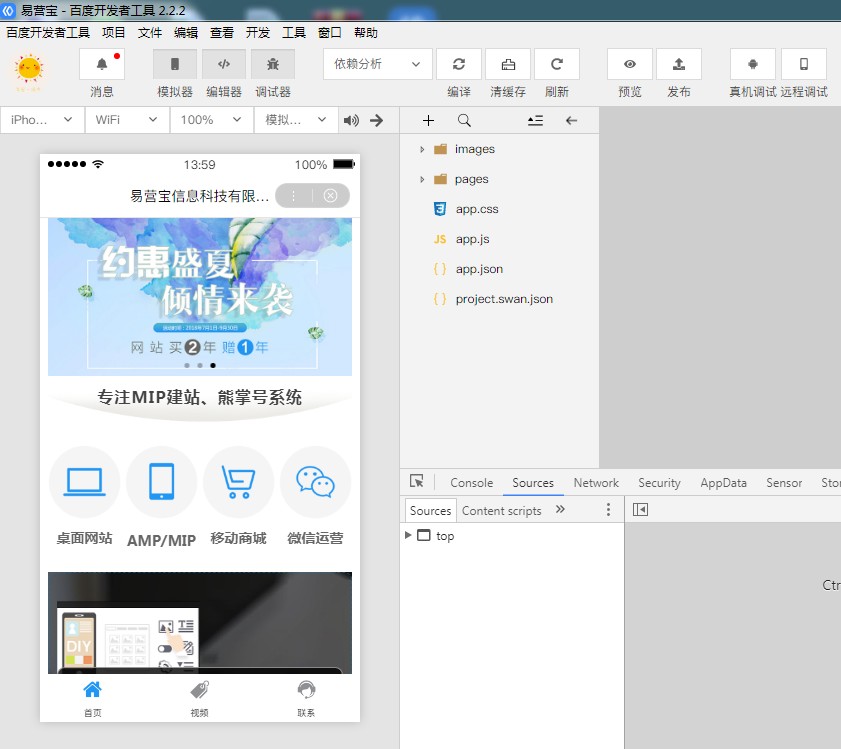Screen dimensions: 841x749
Task: Click the 真机调试 Android debug icon
Action: pos(753,64)
